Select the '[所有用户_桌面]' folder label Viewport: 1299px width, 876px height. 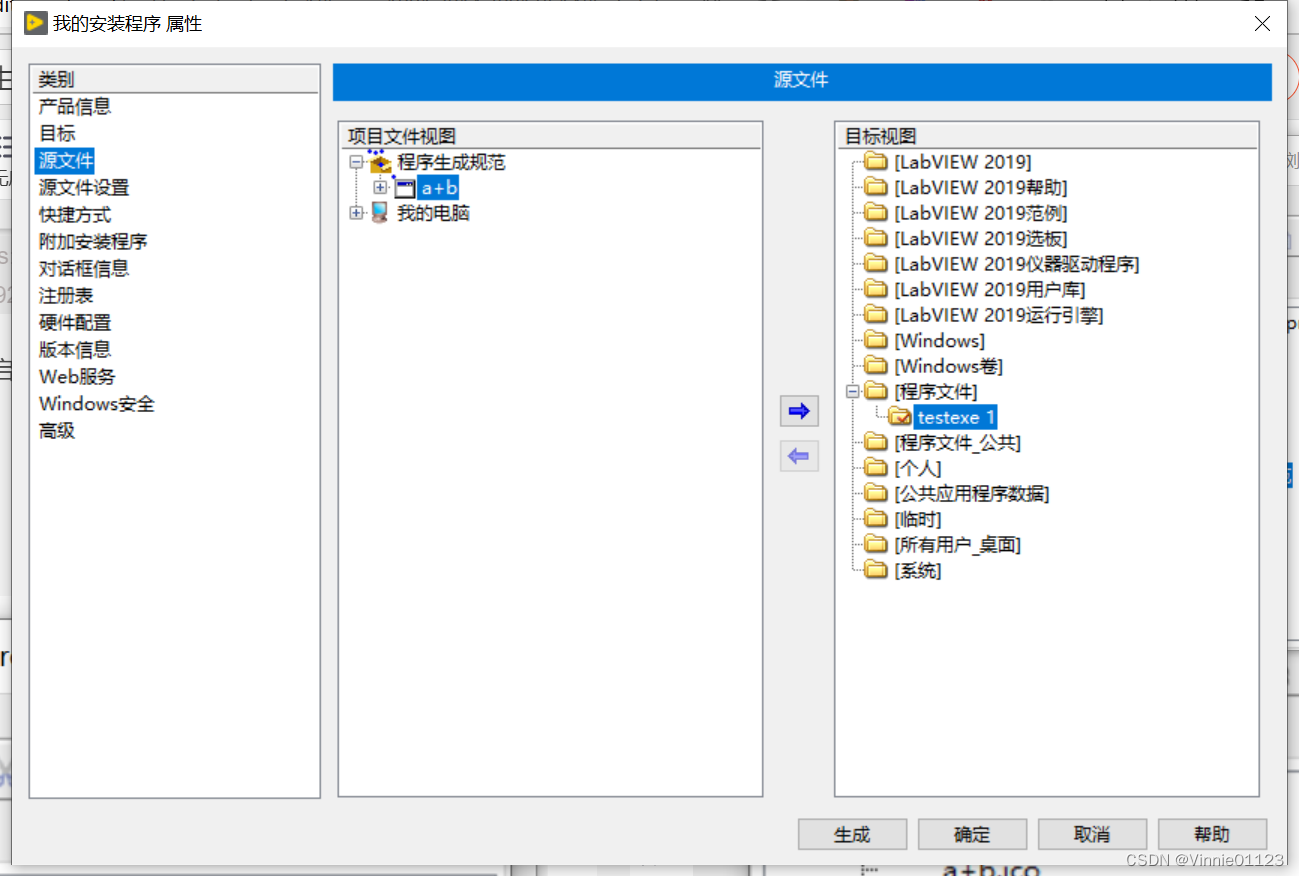coord(958,545)
